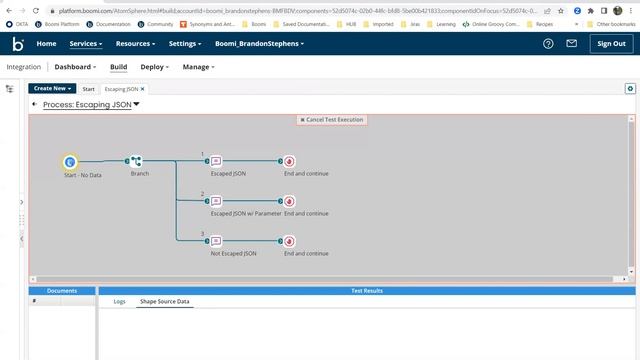Open the Create New dropdown button

(52, 88)
